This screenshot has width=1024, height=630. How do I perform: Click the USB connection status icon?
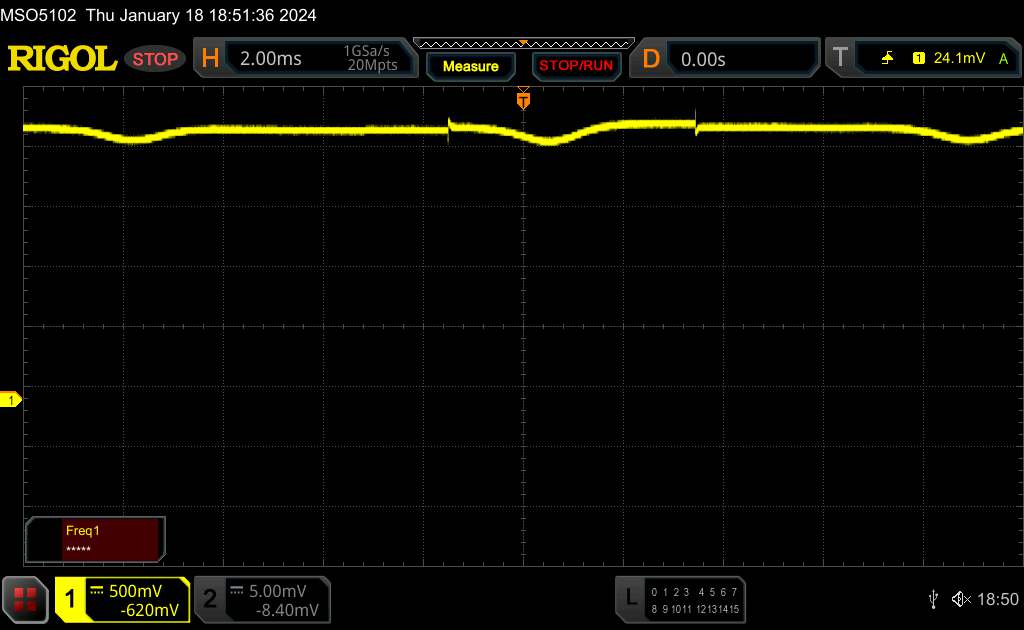pos(933,598)
